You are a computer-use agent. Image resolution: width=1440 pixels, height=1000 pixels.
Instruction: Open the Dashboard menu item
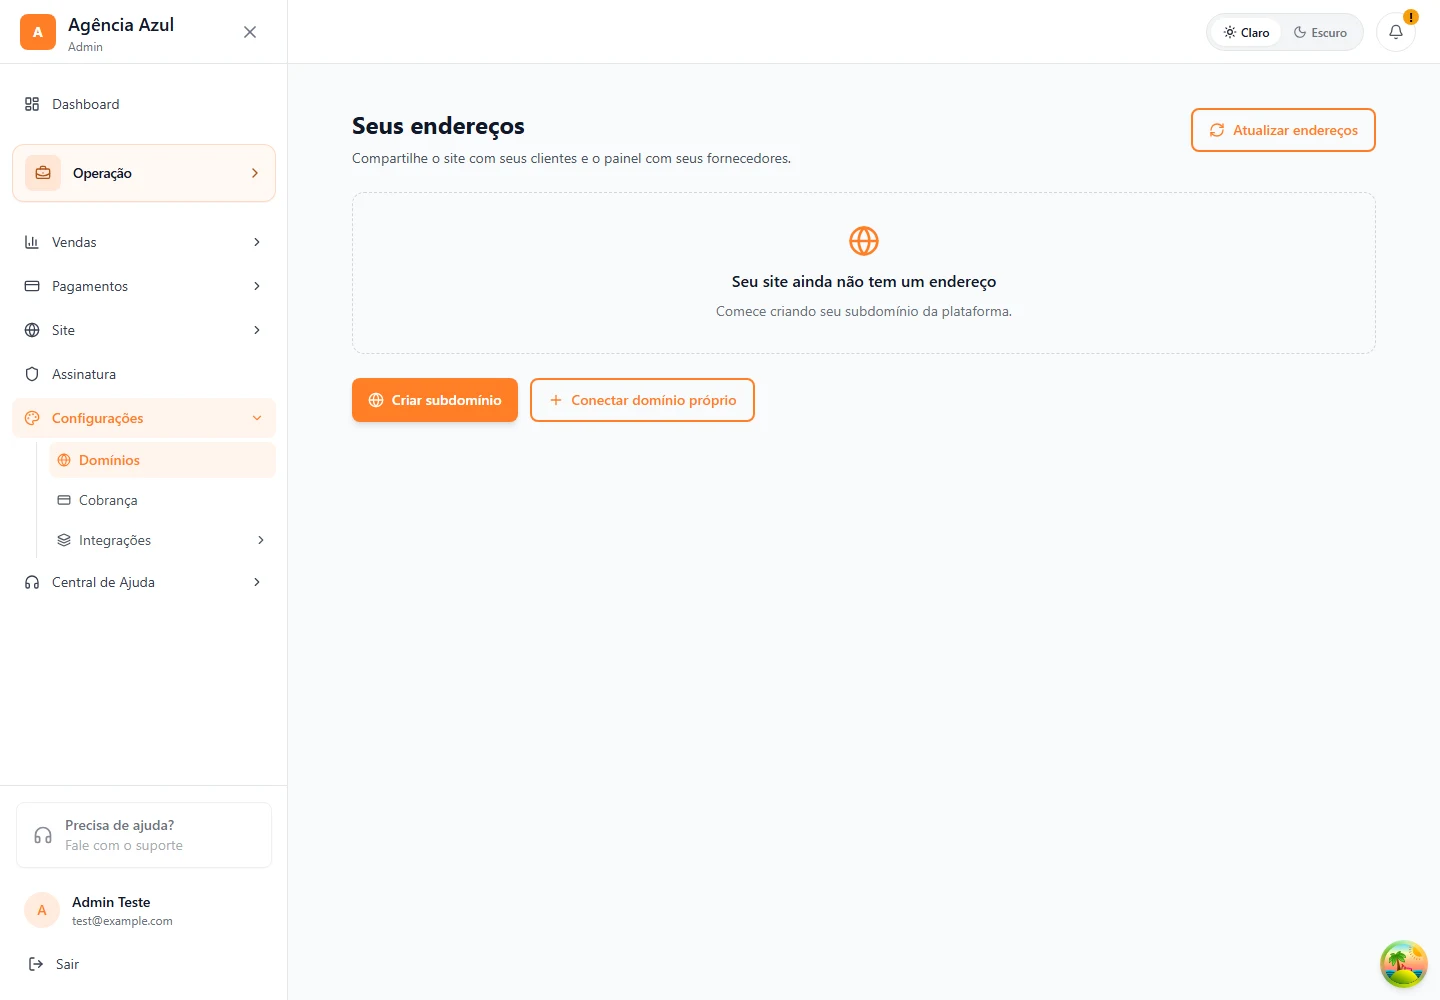pyautogui.click(x=144, y=104)
